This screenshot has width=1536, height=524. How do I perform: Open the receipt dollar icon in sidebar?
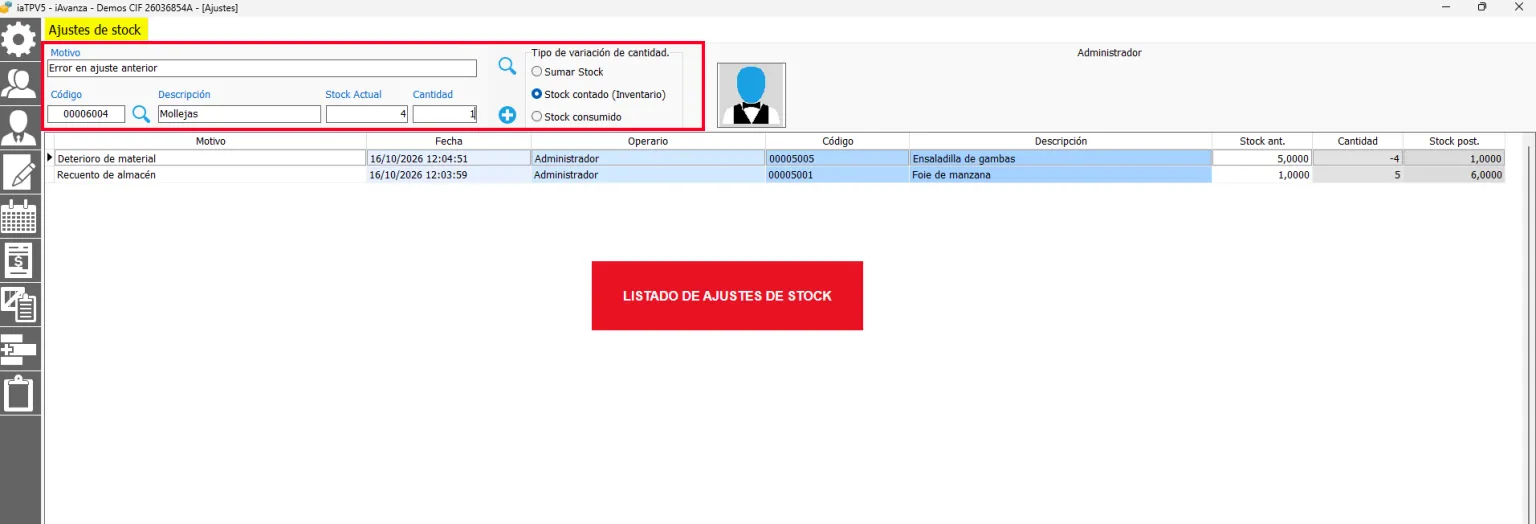click(20, 260)
